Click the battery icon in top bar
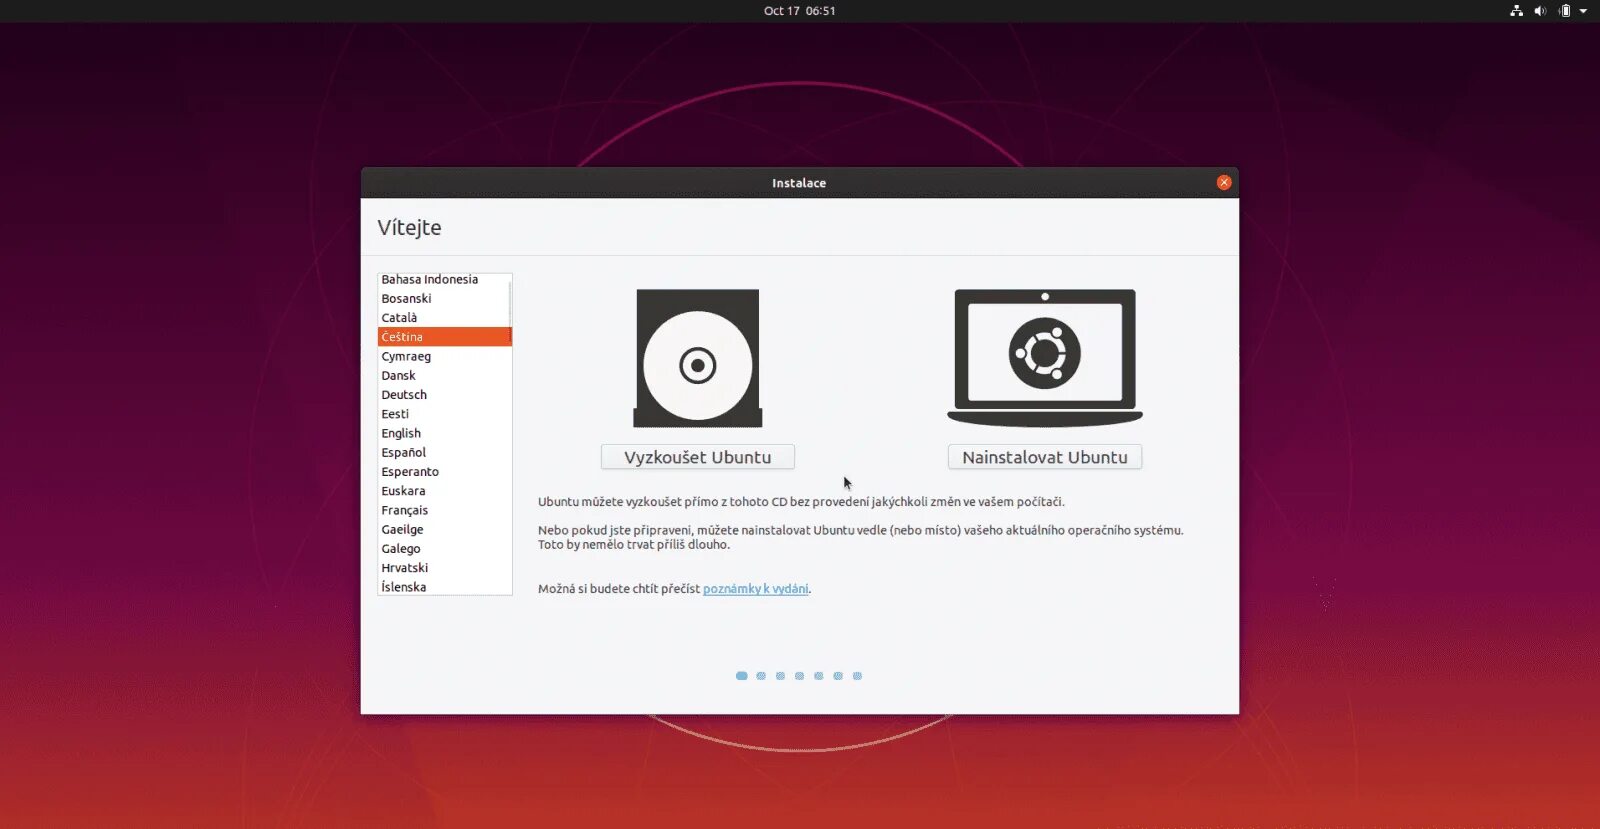The image size is (1600, 829). coord(1565,11)
